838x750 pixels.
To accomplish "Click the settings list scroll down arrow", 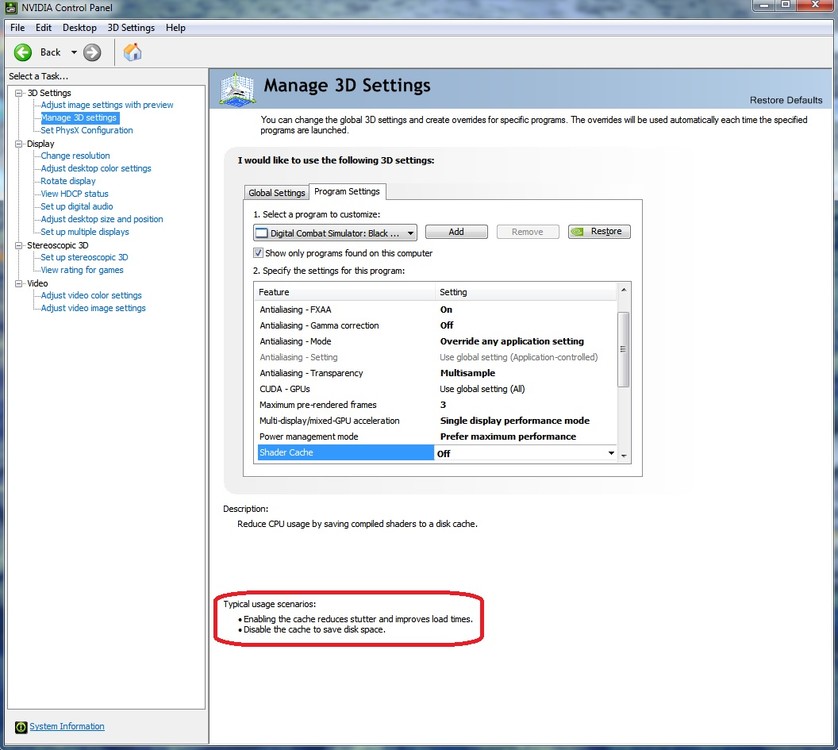I will tap(623, 456).
